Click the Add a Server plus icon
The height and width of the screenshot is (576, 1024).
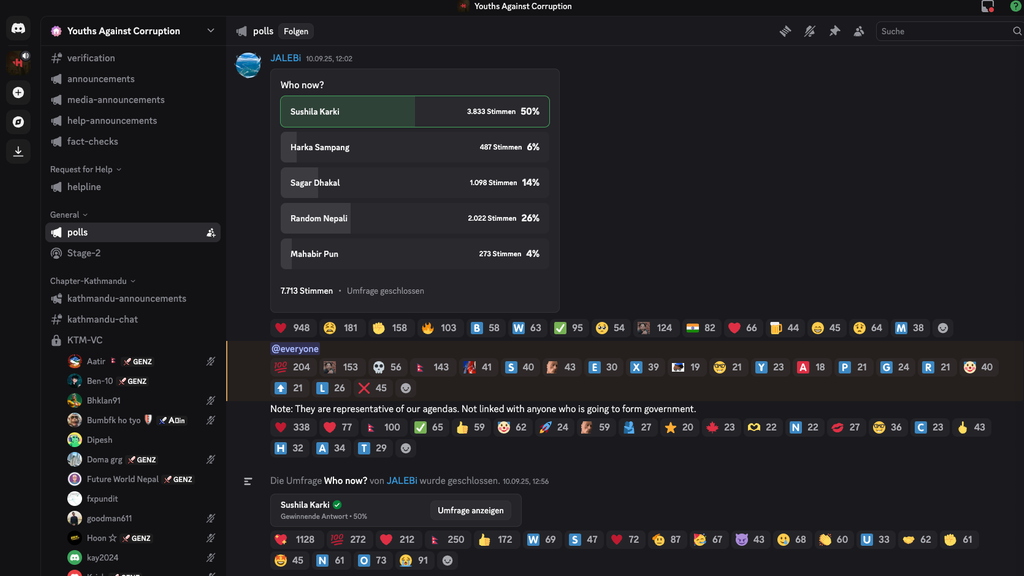[x=18, y=92]
